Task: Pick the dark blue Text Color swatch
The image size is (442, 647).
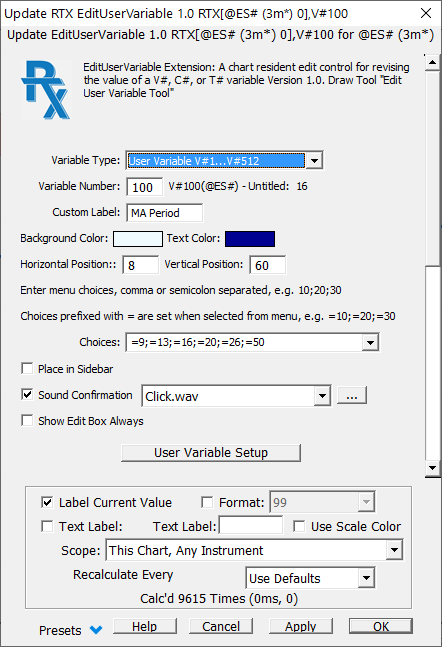Action: coord(250,238)
